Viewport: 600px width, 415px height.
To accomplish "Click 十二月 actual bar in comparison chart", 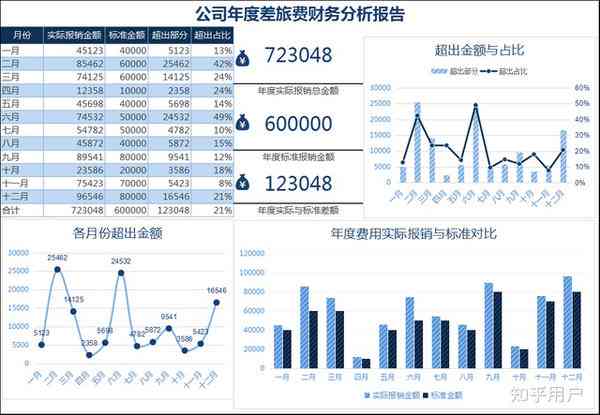I will (567, 322).
